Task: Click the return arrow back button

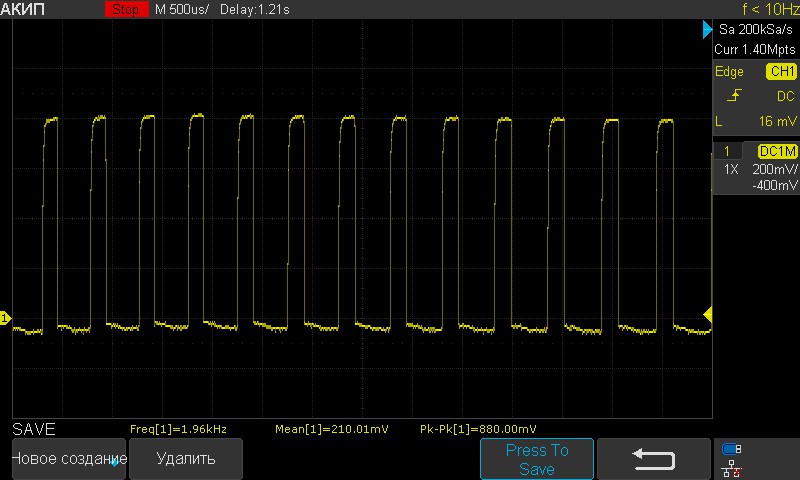Action: 654,459
